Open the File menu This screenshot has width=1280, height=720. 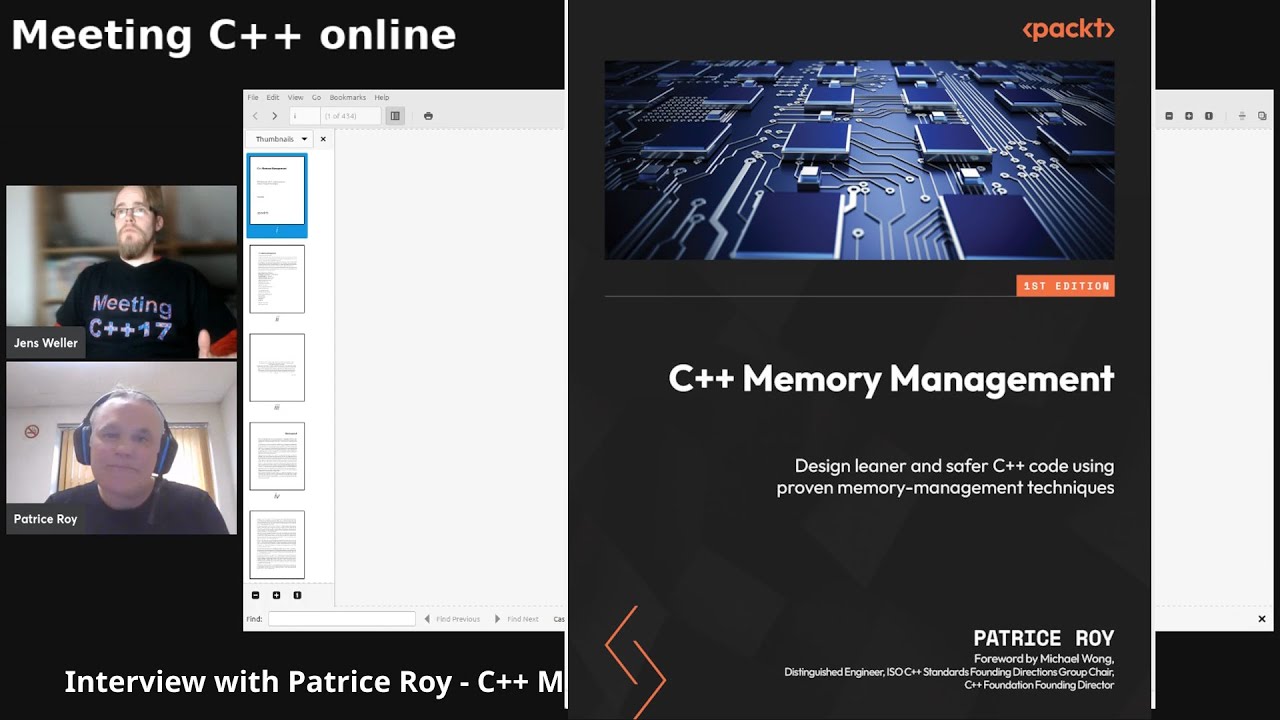point(253,97)
